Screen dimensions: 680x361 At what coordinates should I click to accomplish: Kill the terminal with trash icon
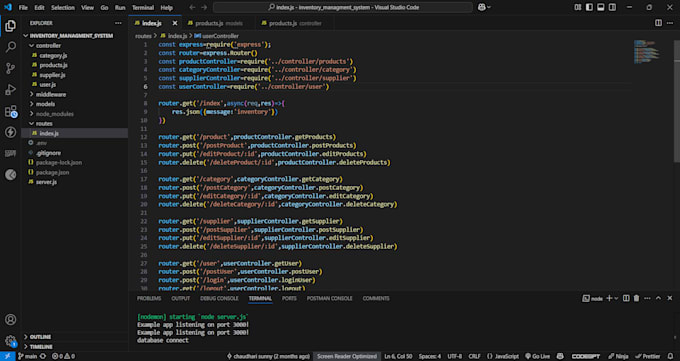click(x=636, y=298)
